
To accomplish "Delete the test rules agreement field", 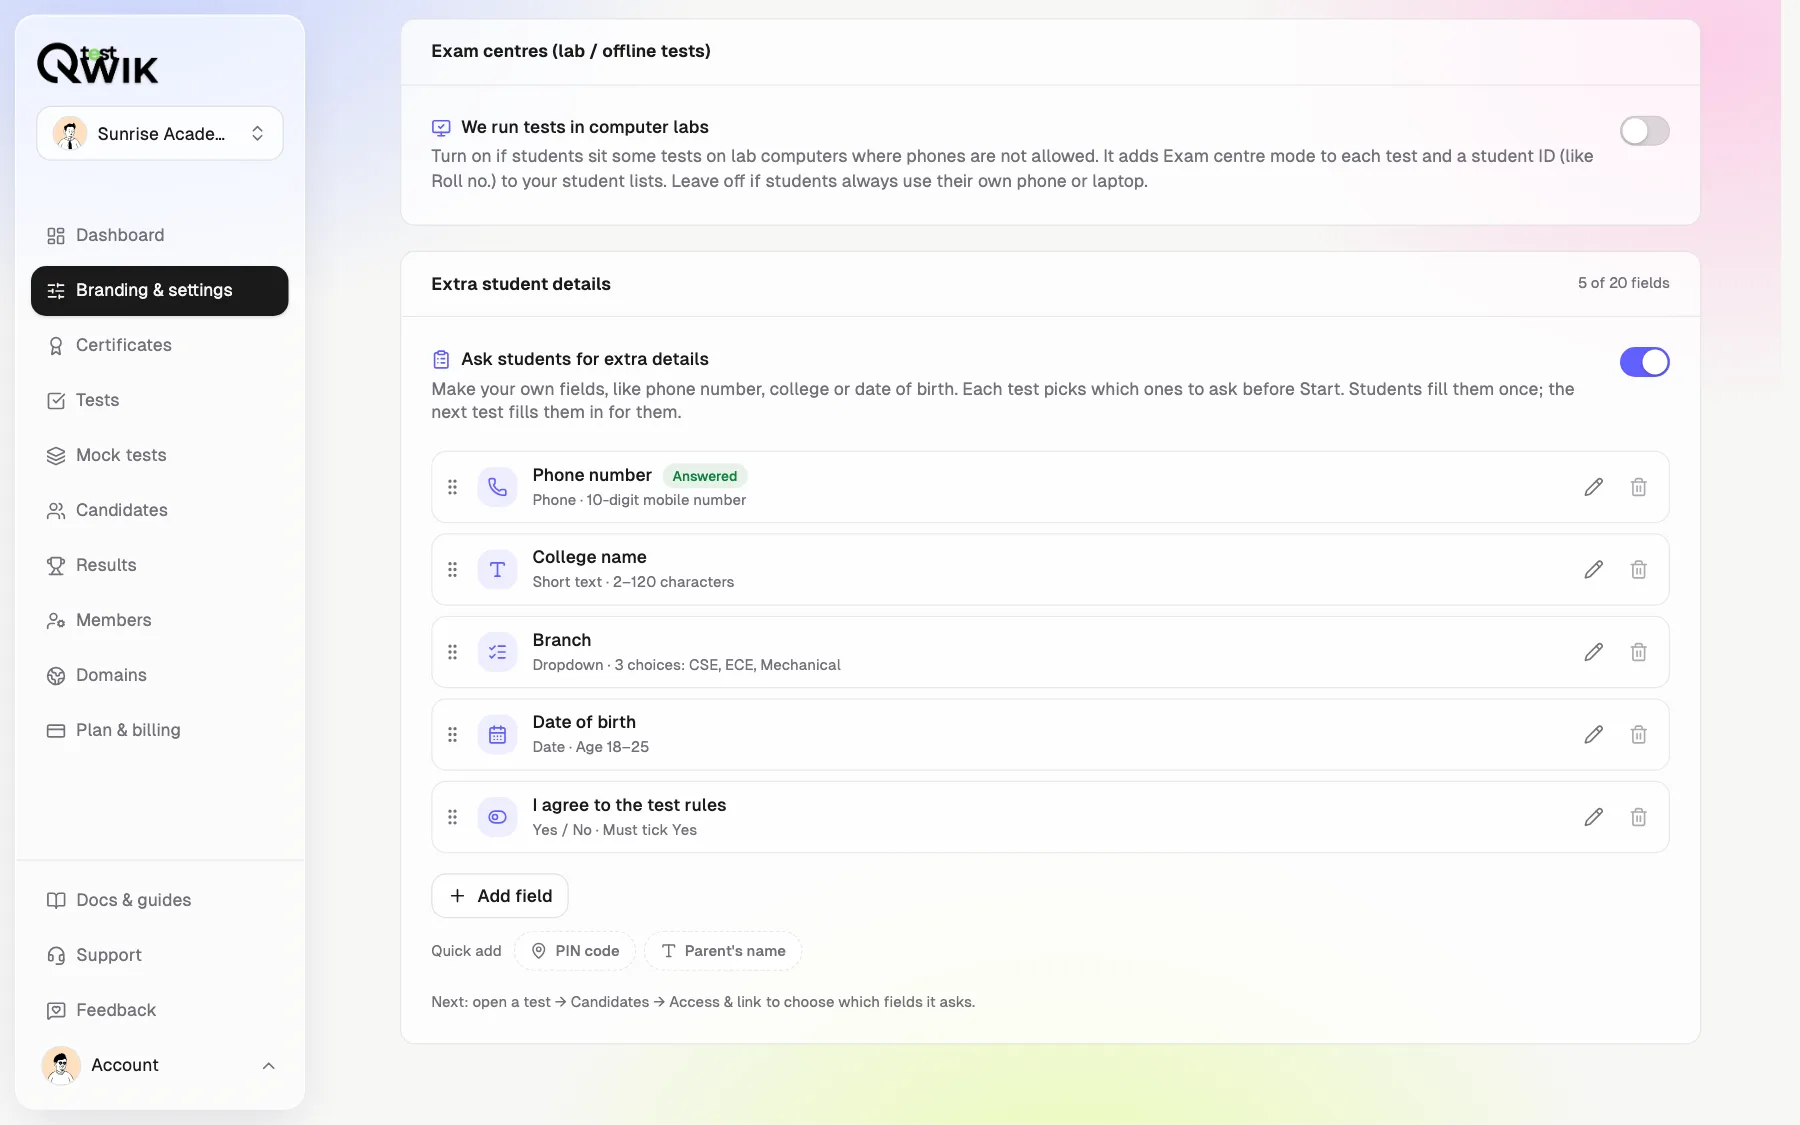I will (x=1639, y=817).
